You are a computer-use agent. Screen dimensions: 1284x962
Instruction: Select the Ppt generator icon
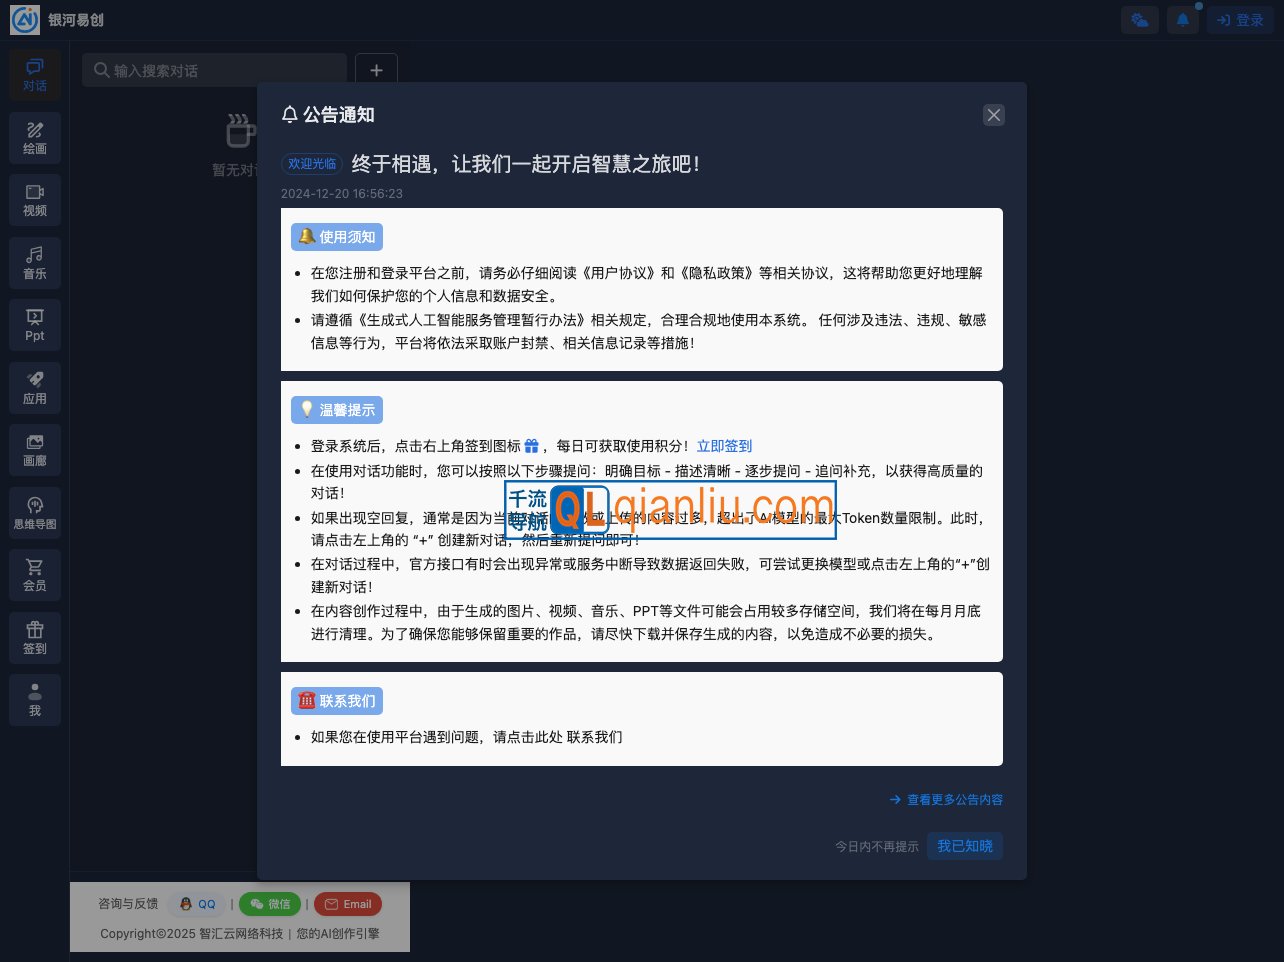[35, 324]
